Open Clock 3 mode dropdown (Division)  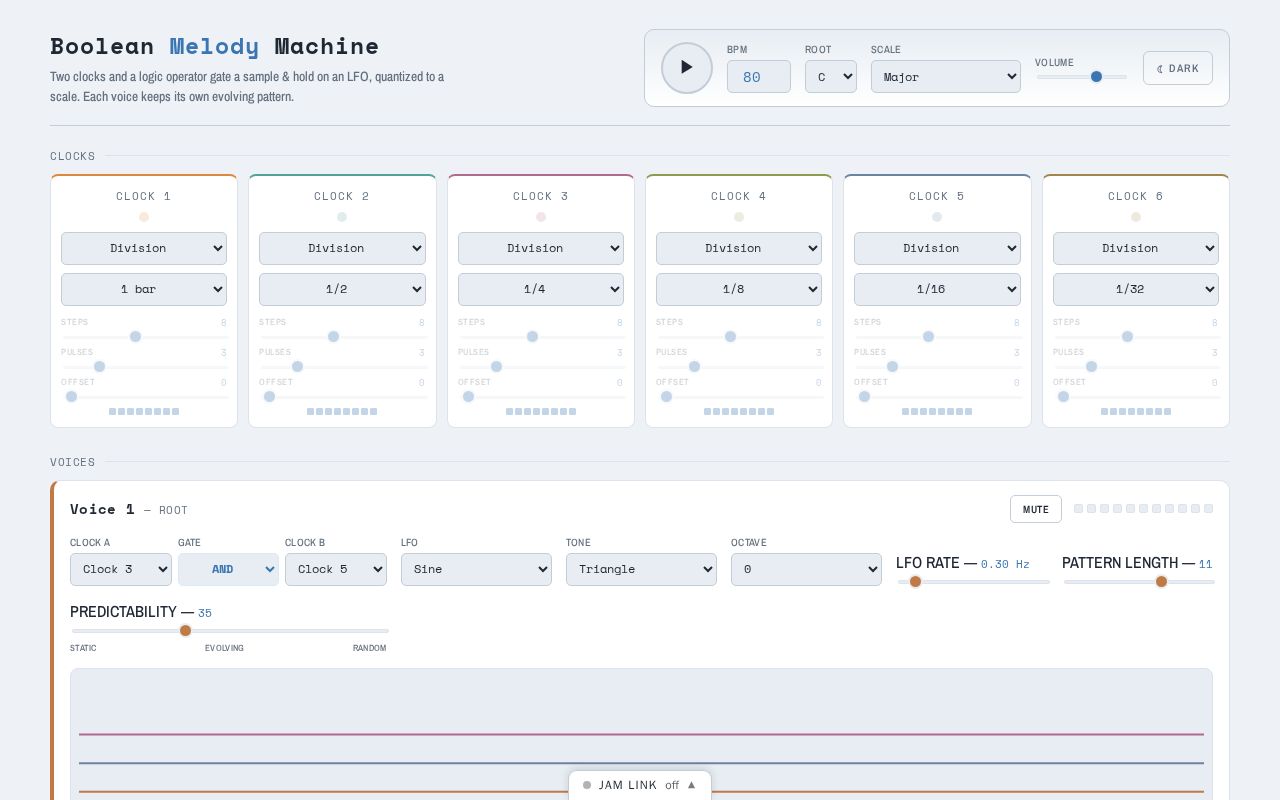[x=541, y=248]
